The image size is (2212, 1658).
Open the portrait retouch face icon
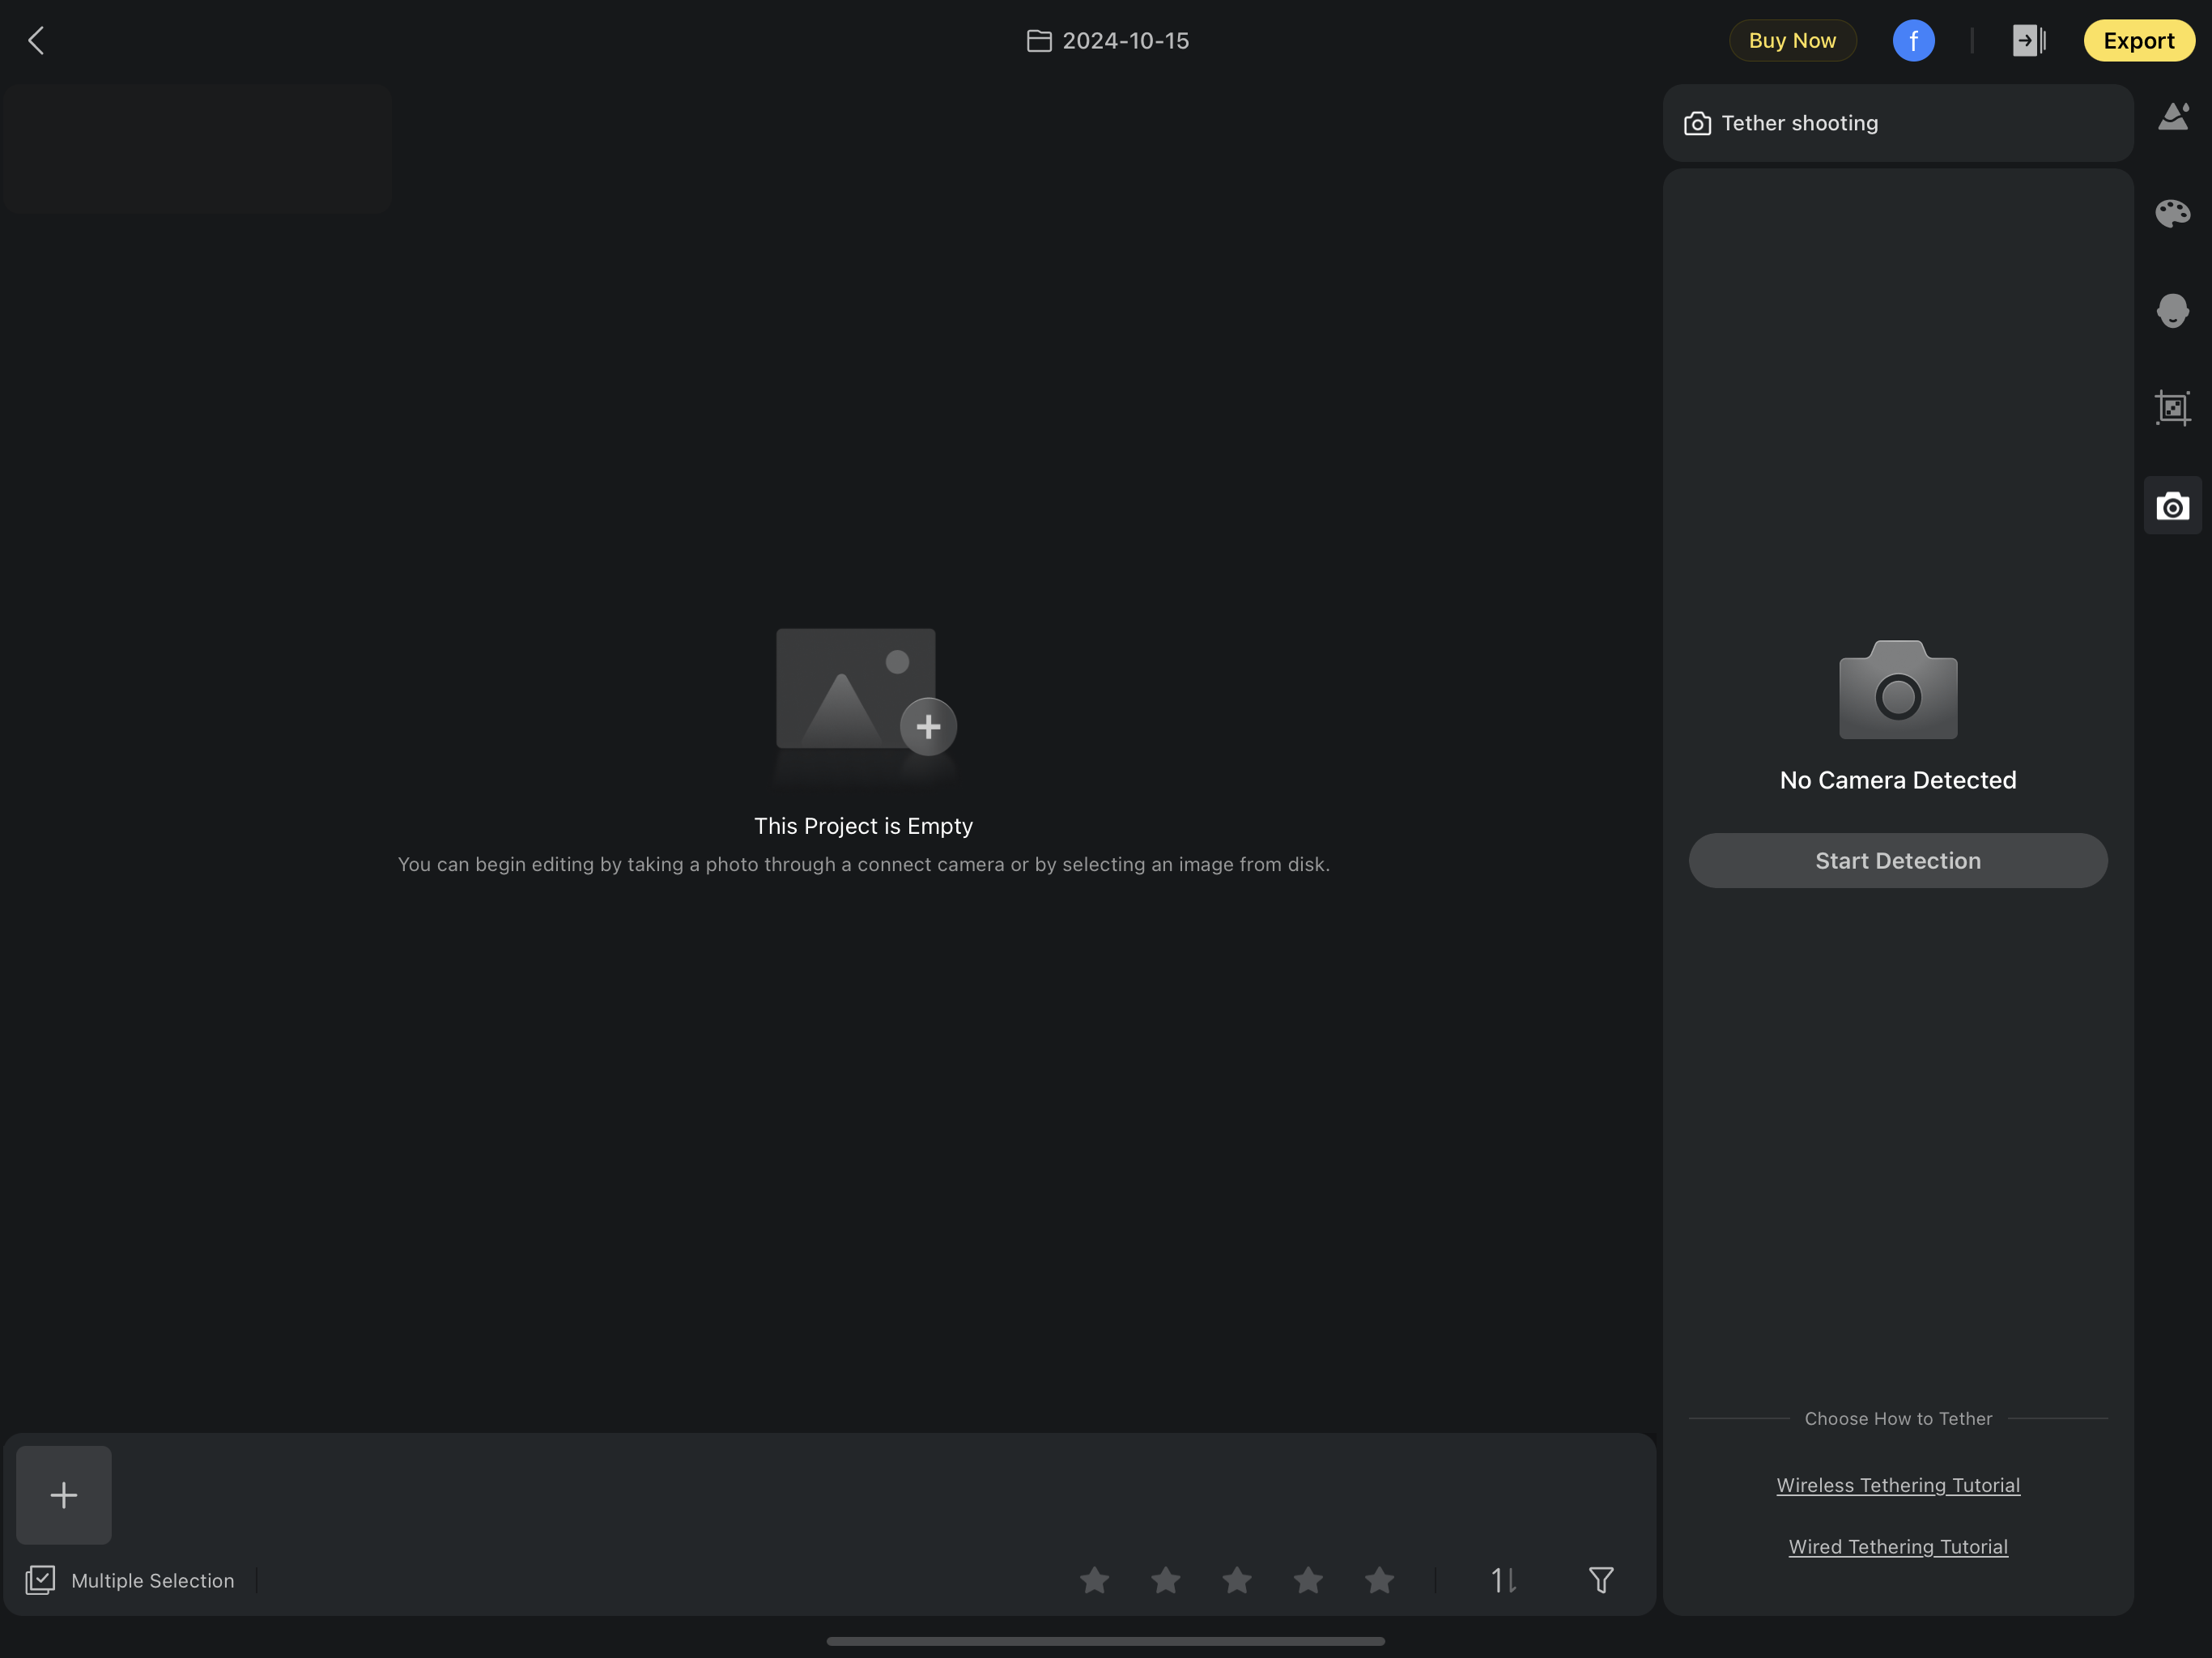[x=2172, y=311]
